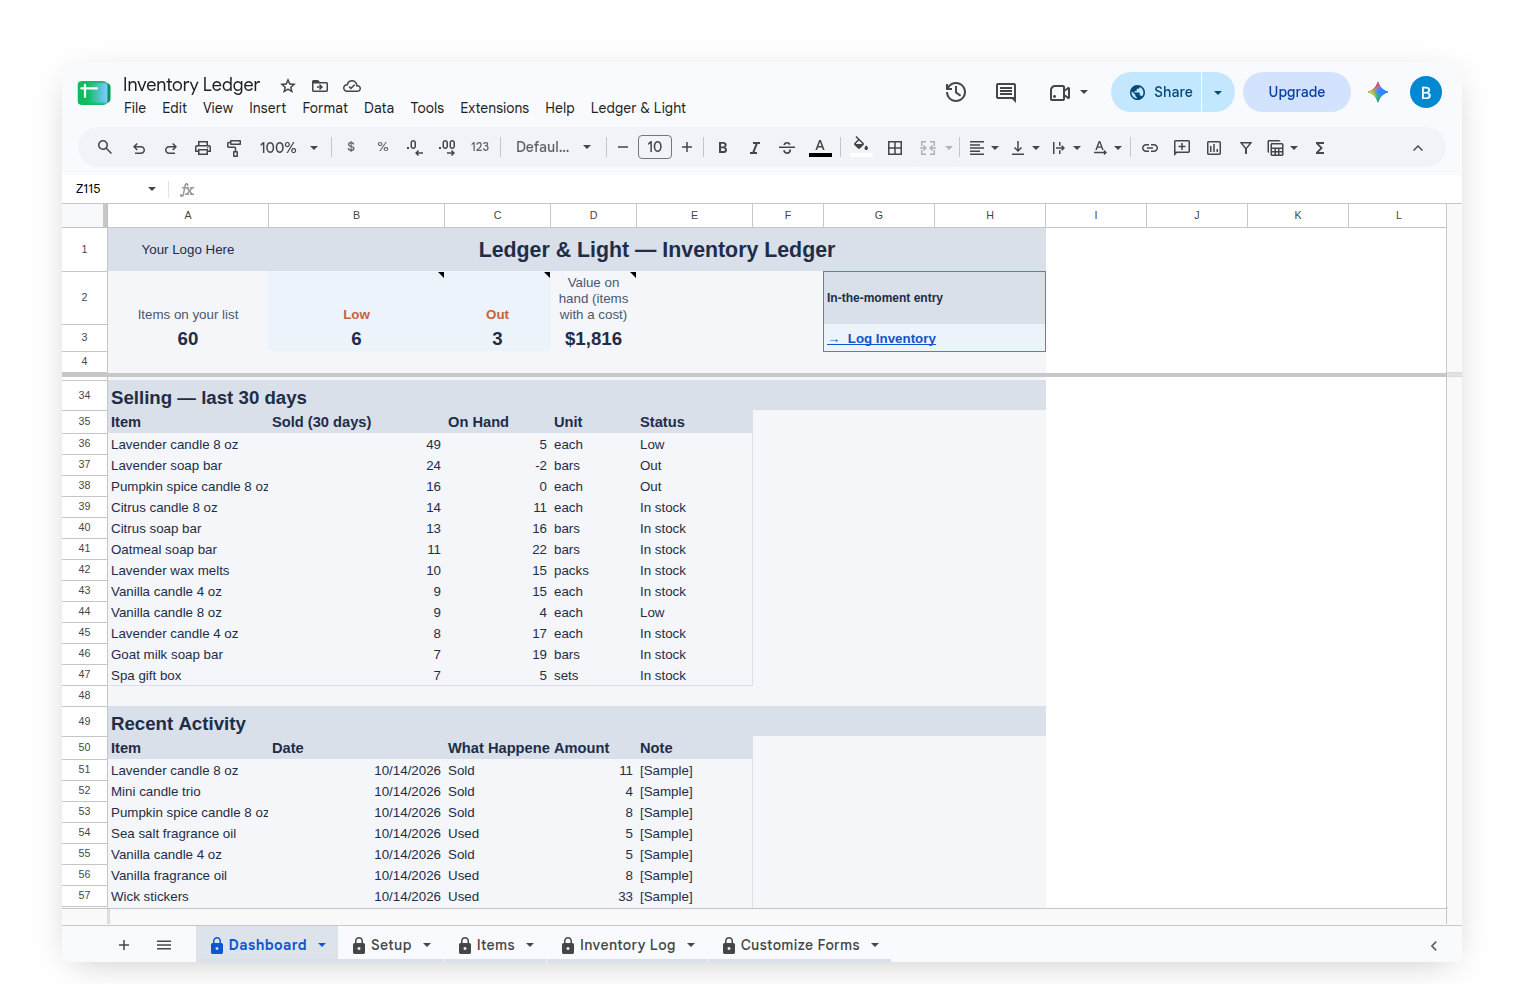1524x984 pixels.
Task: Open the Ledger & Light menu
Action: pyautogui.click(x=638, y=108)
